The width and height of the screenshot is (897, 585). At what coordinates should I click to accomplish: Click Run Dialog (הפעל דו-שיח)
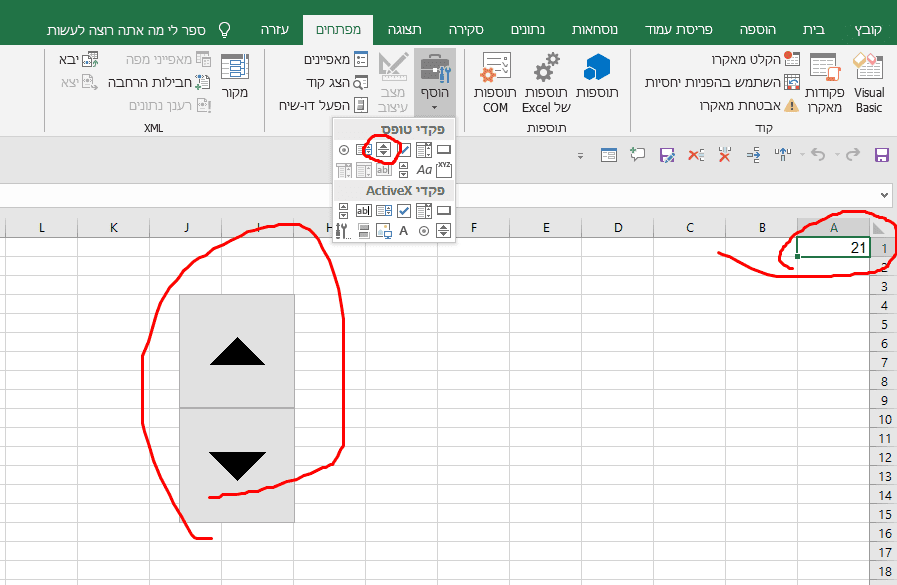pos(323,105)
